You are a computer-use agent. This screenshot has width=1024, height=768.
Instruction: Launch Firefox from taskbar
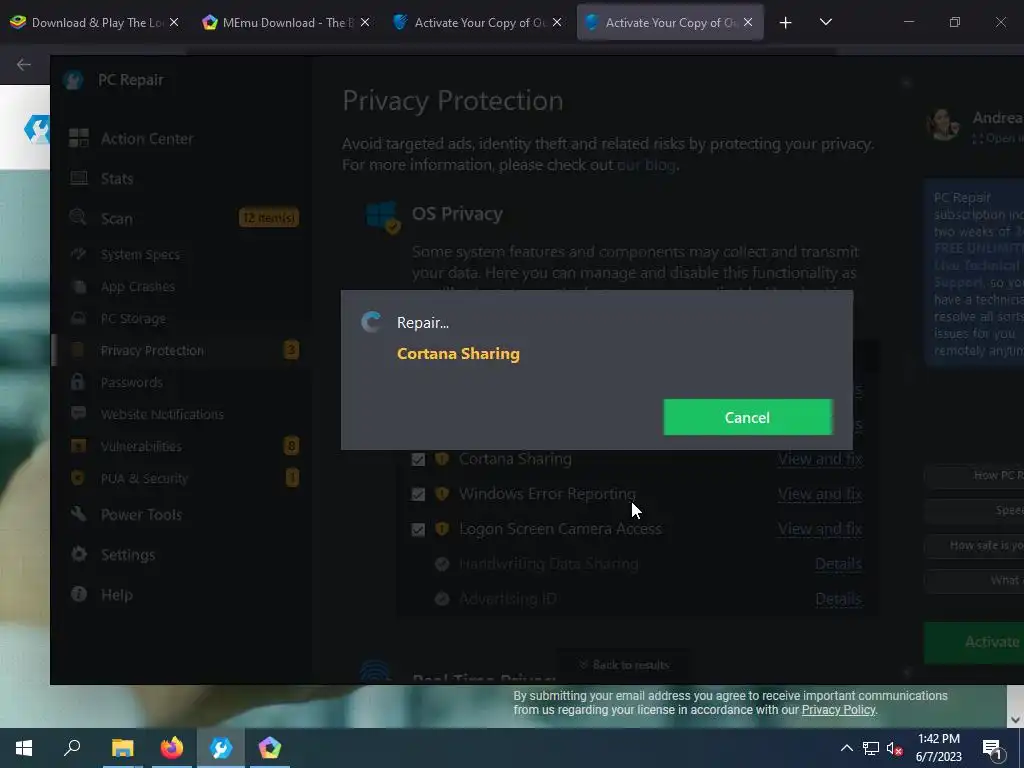(172, 748)
